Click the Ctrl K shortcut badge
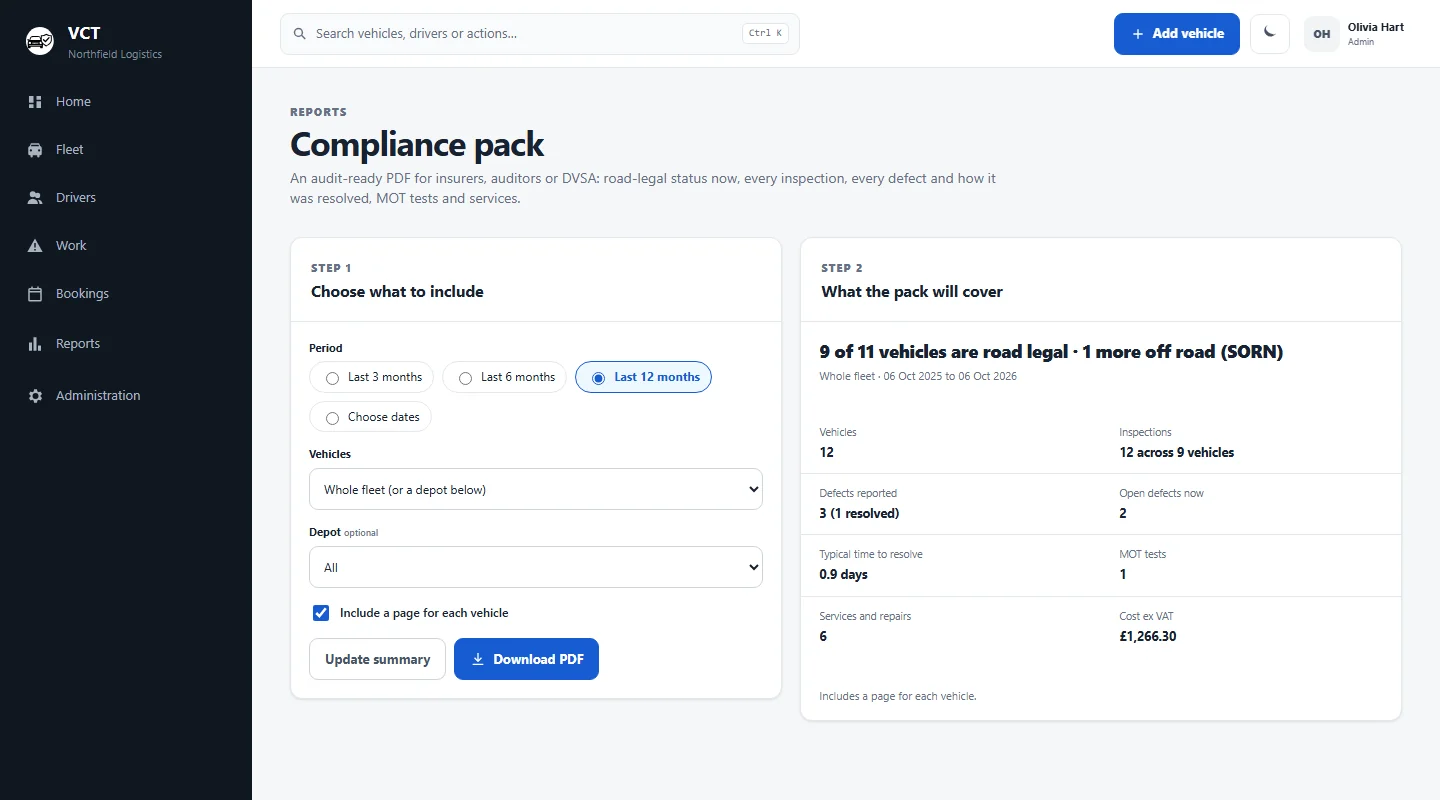Image resolution: width=1440 pixels, height=800 pixels. (x=765, y=33)
